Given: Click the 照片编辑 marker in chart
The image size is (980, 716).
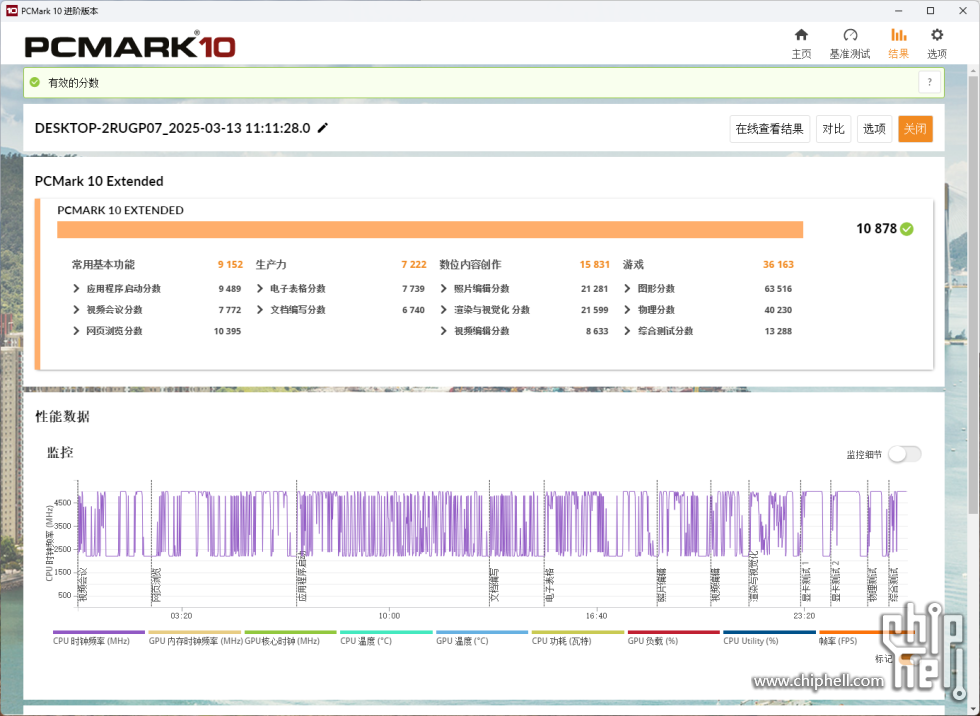Looking at the screenshot, I should coord(661,585).
